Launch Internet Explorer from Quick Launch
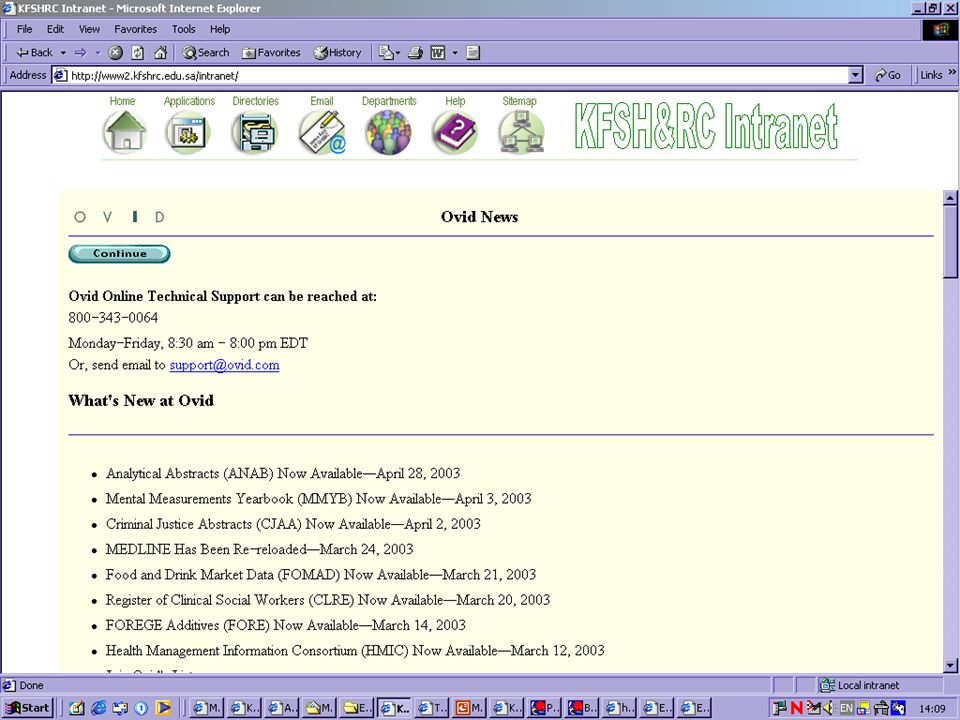Viewport: 960px width, 720px height. [x=99, y=708]
